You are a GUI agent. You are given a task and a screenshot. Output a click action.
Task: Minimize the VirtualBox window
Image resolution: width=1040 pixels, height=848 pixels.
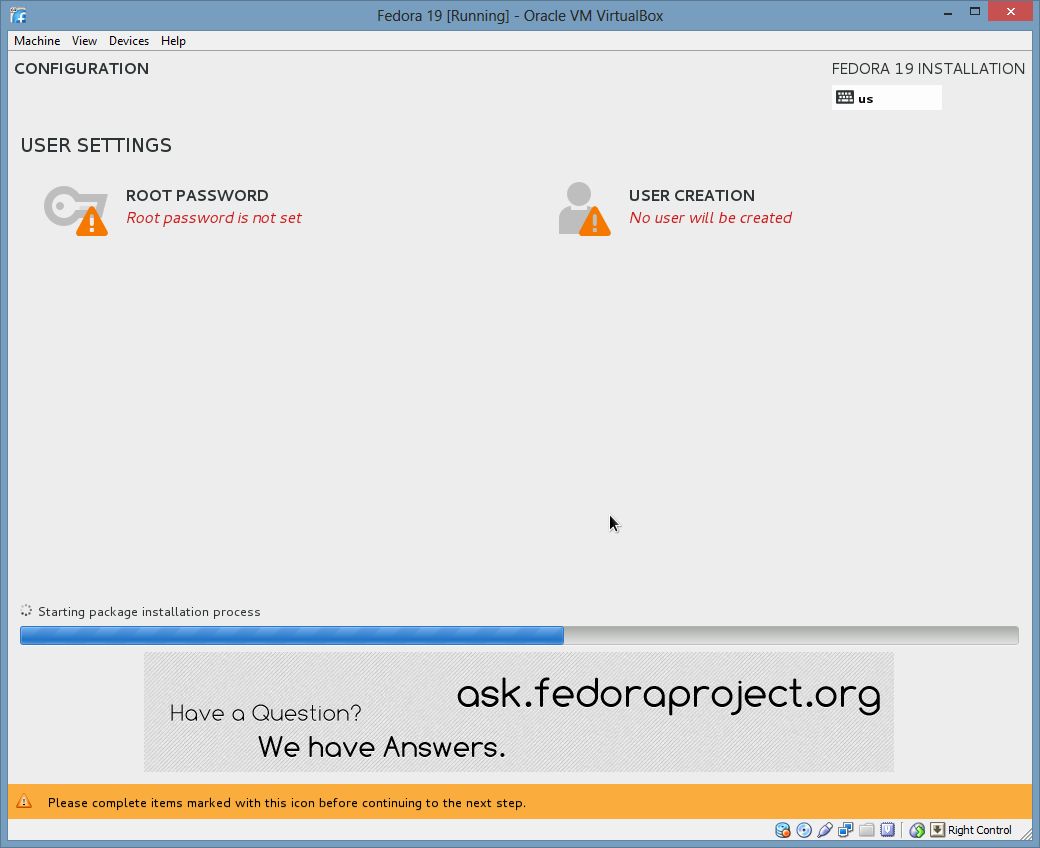(948, 13)
